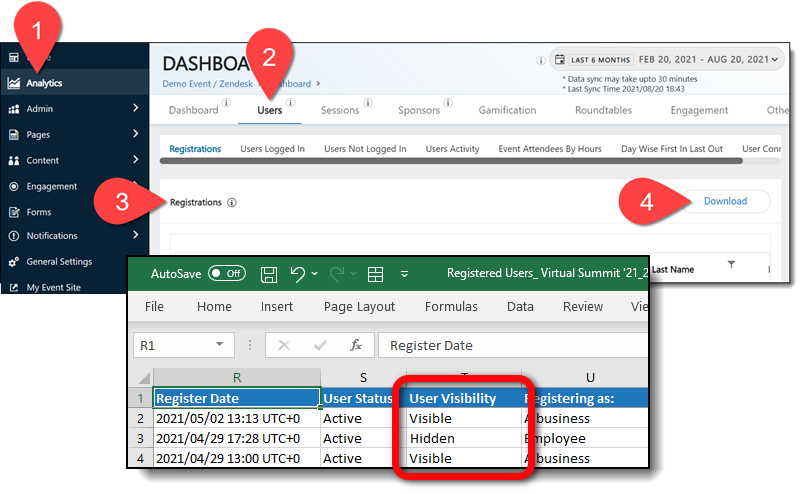The height and width of the screenshot is (494, 801).
Task: Click the Analytics chart icon in sidebar
Action: point(14,83)
